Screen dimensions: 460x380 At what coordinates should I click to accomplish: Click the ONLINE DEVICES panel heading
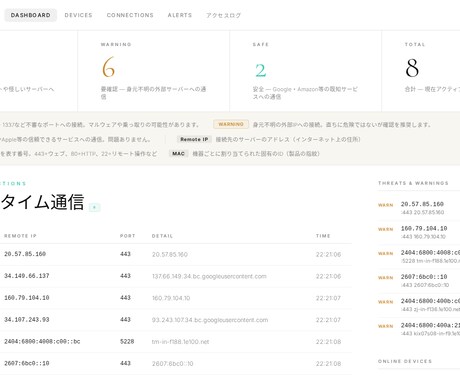(x=405, y=361)
